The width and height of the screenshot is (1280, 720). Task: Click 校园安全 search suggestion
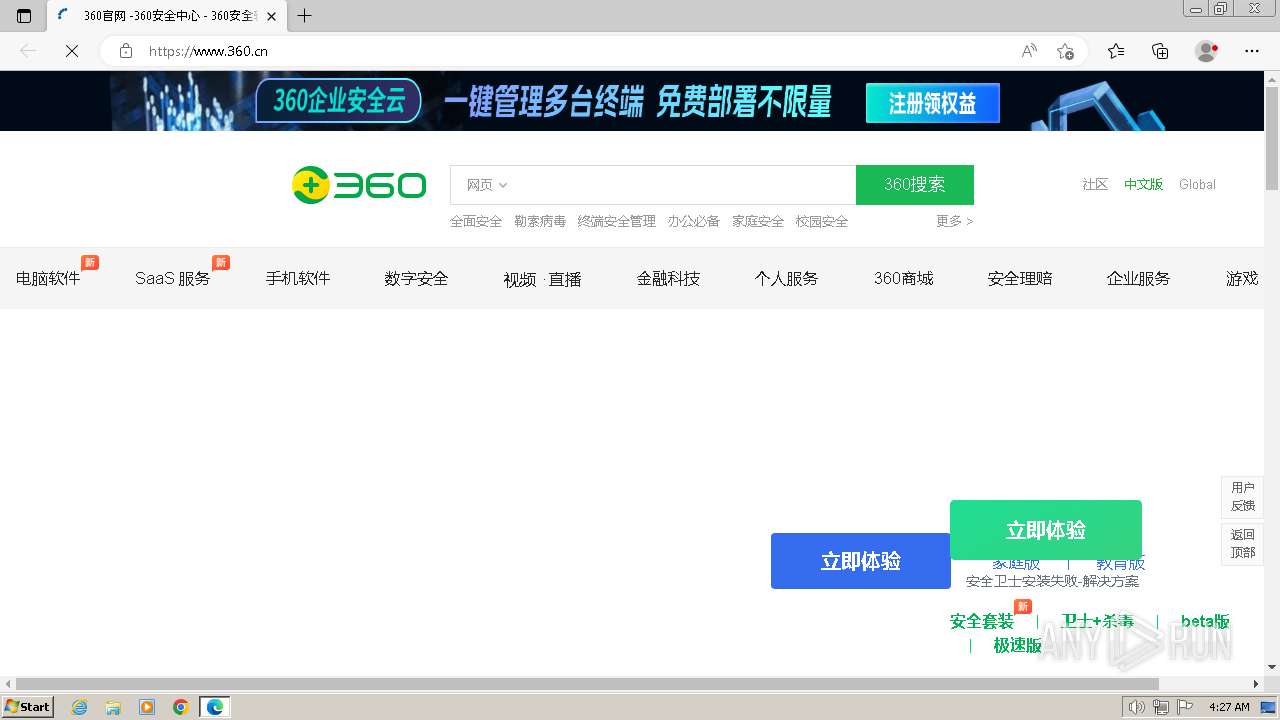(x=822, y=221)
